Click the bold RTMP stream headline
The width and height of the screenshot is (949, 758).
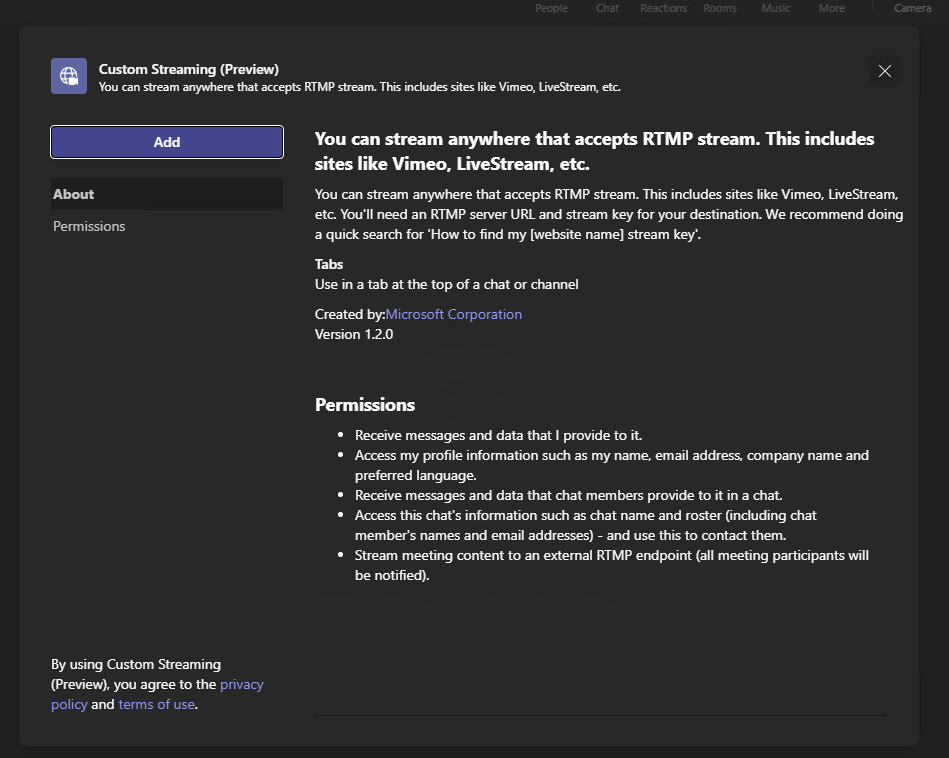[594, 151]
